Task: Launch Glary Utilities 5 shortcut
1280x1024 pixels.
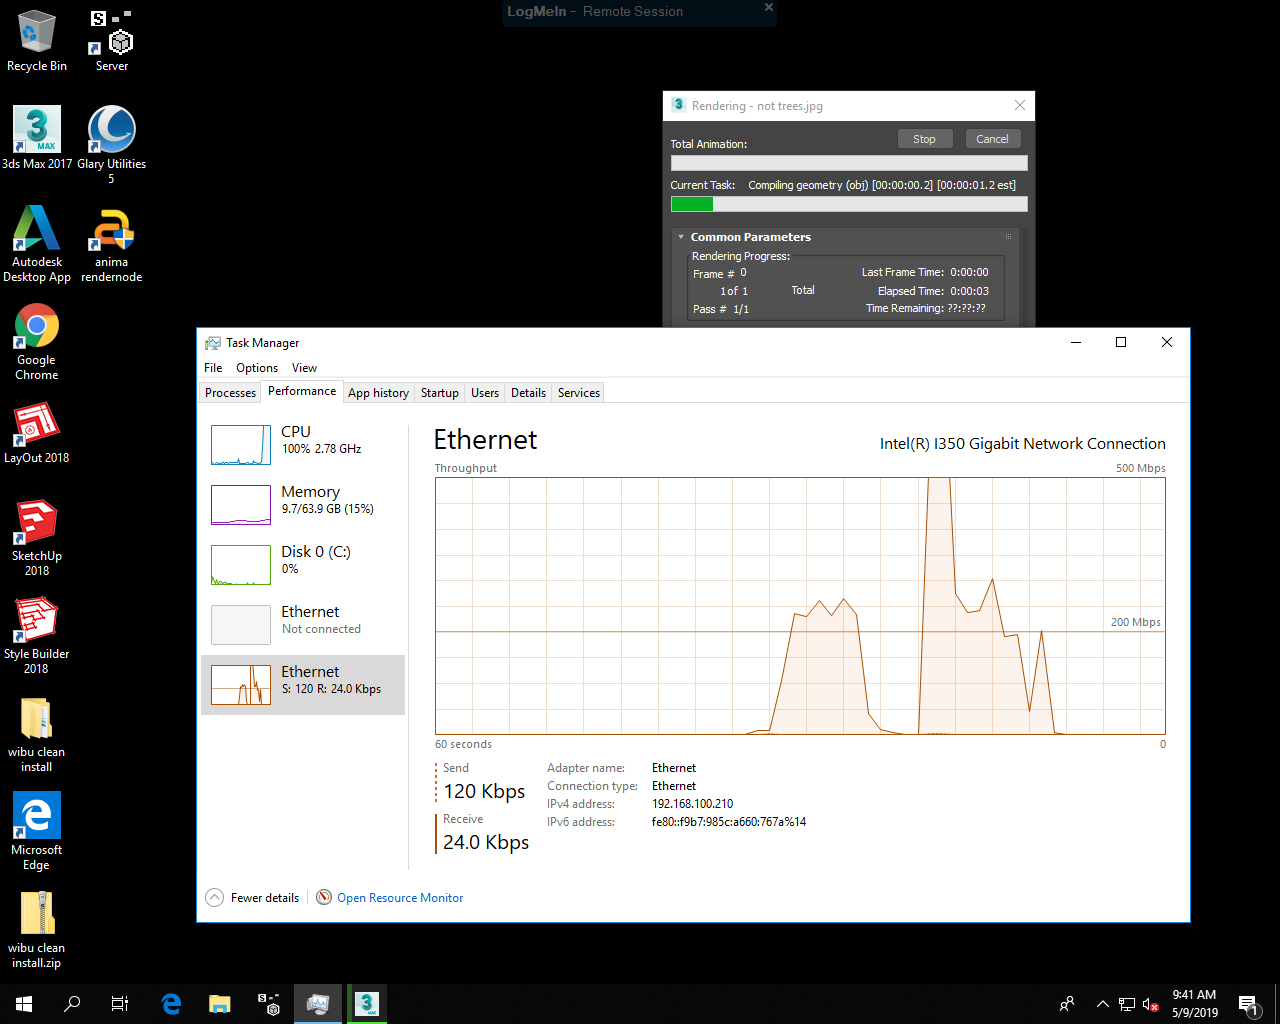Action: [x=112, y=146]
